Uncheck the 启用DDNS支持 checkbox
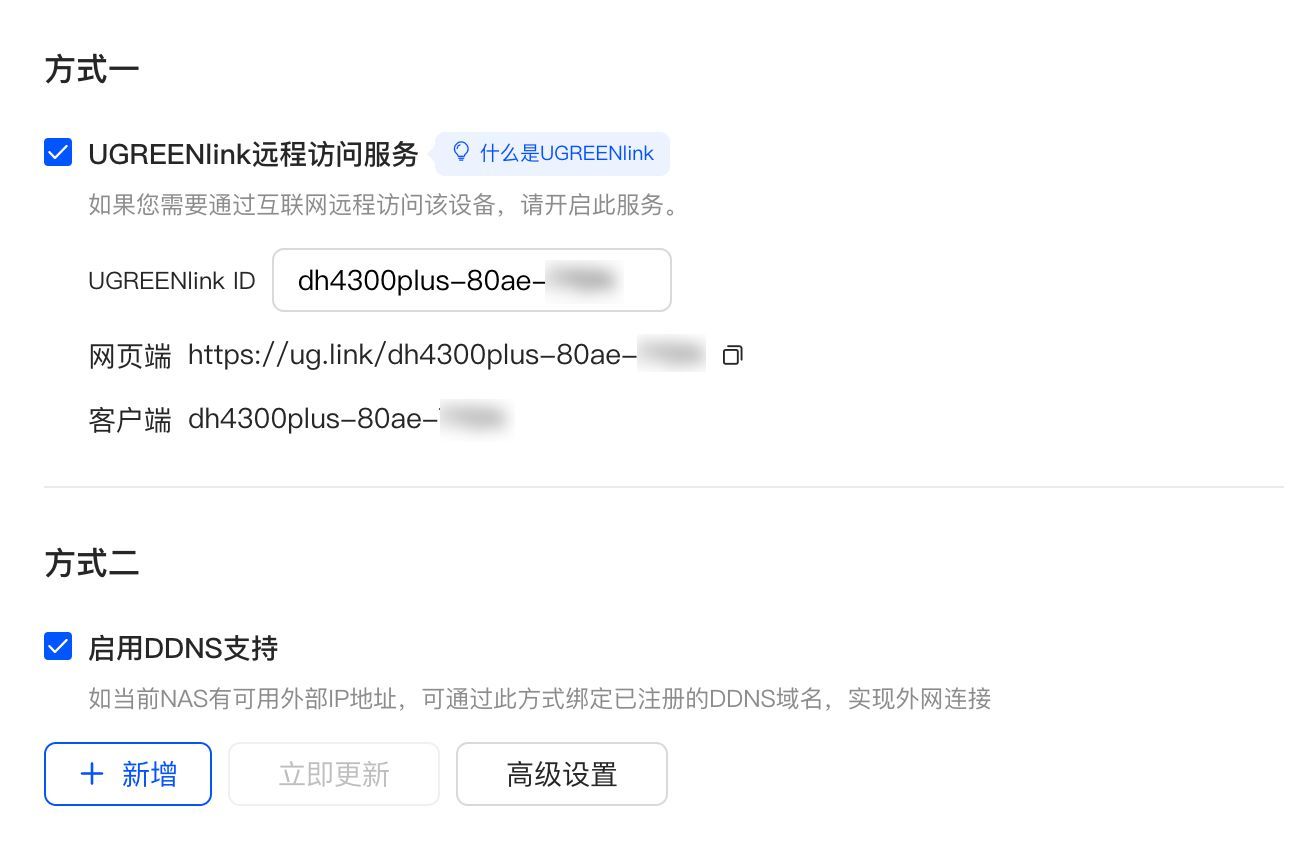The width and height of the screenshot is (1316, 848). pos(58,647)
